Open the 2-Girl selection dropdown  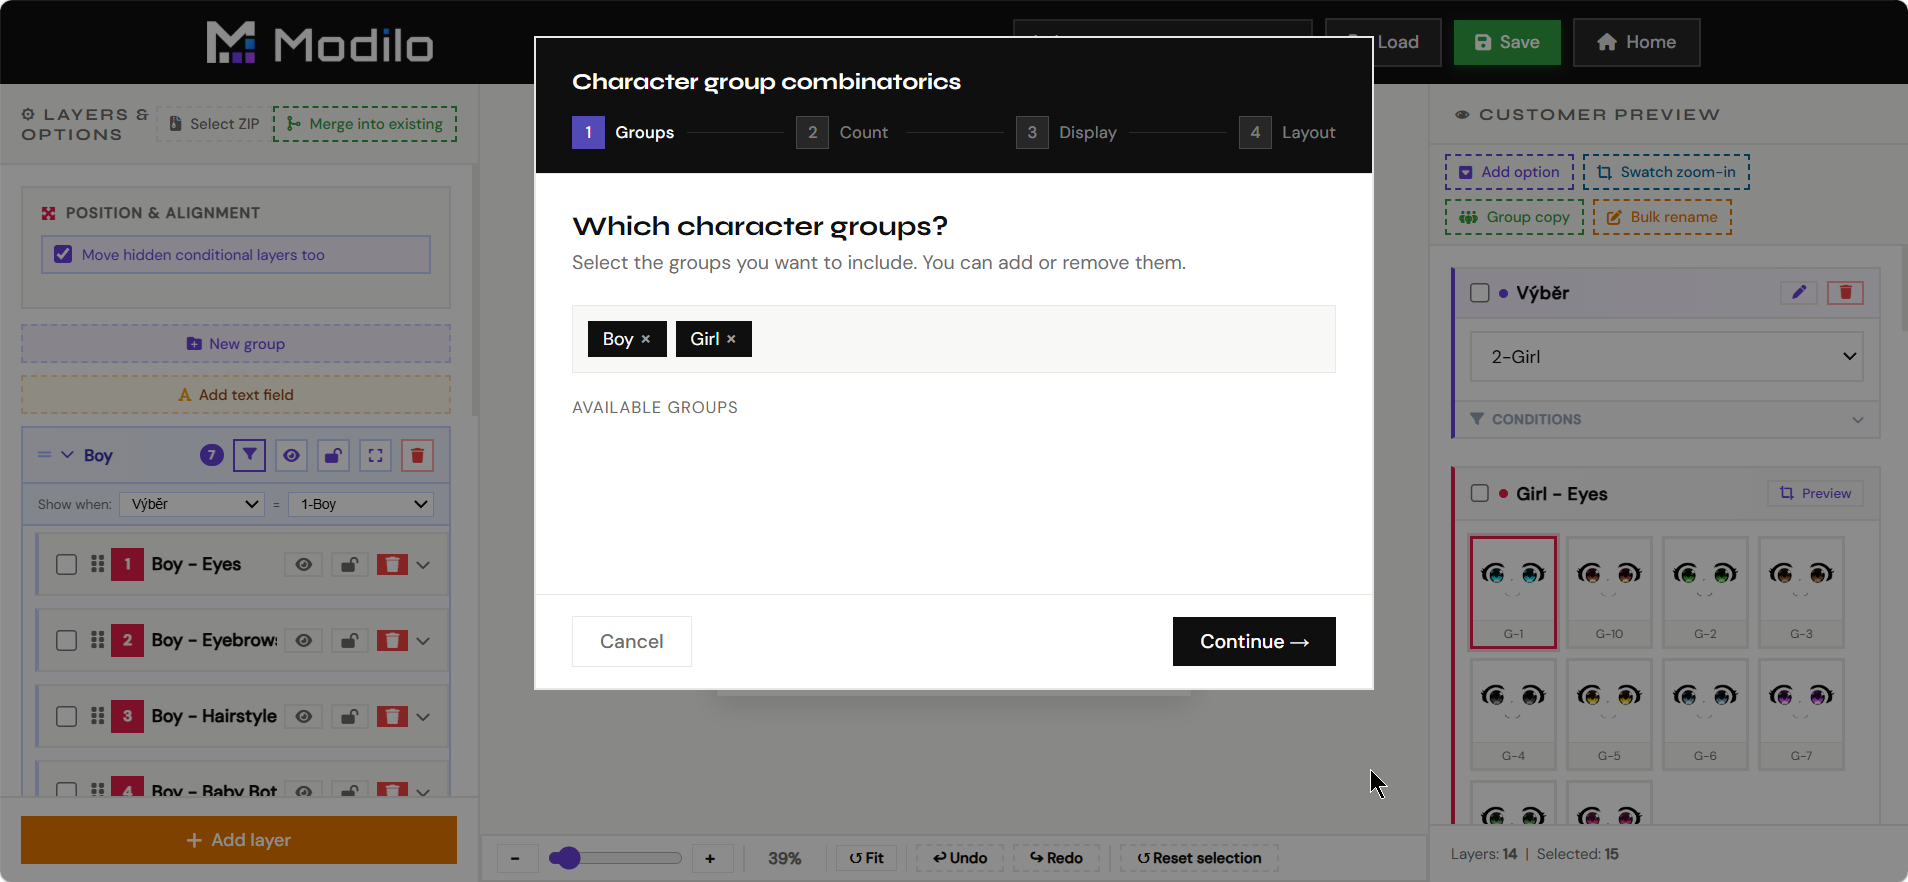[x=1666, y=357]
